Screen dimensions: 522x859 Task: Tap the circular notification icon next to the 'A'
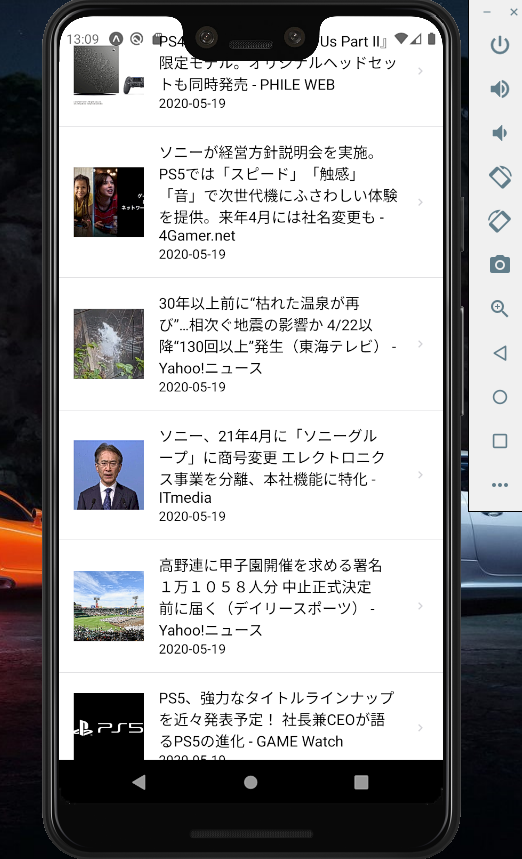(136, 39)
